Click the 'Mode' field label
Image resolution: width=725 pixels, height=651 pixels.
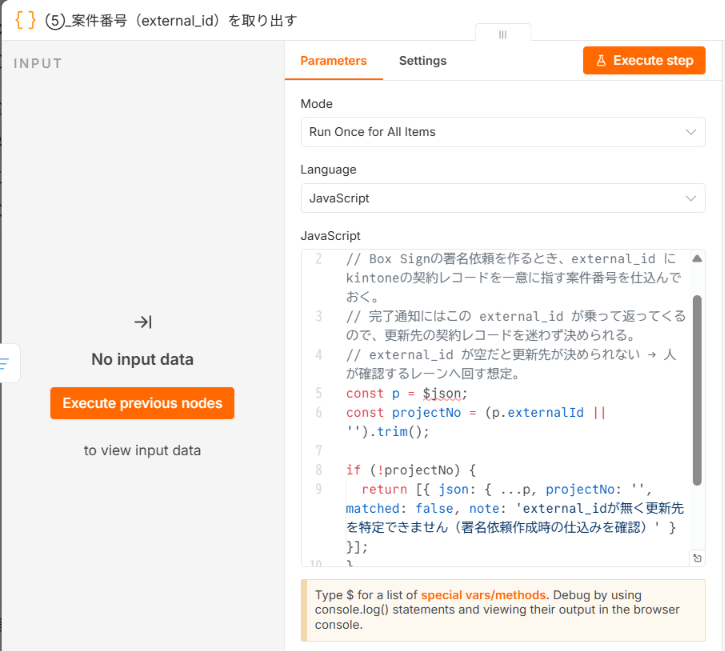click(x=316, y=104)
